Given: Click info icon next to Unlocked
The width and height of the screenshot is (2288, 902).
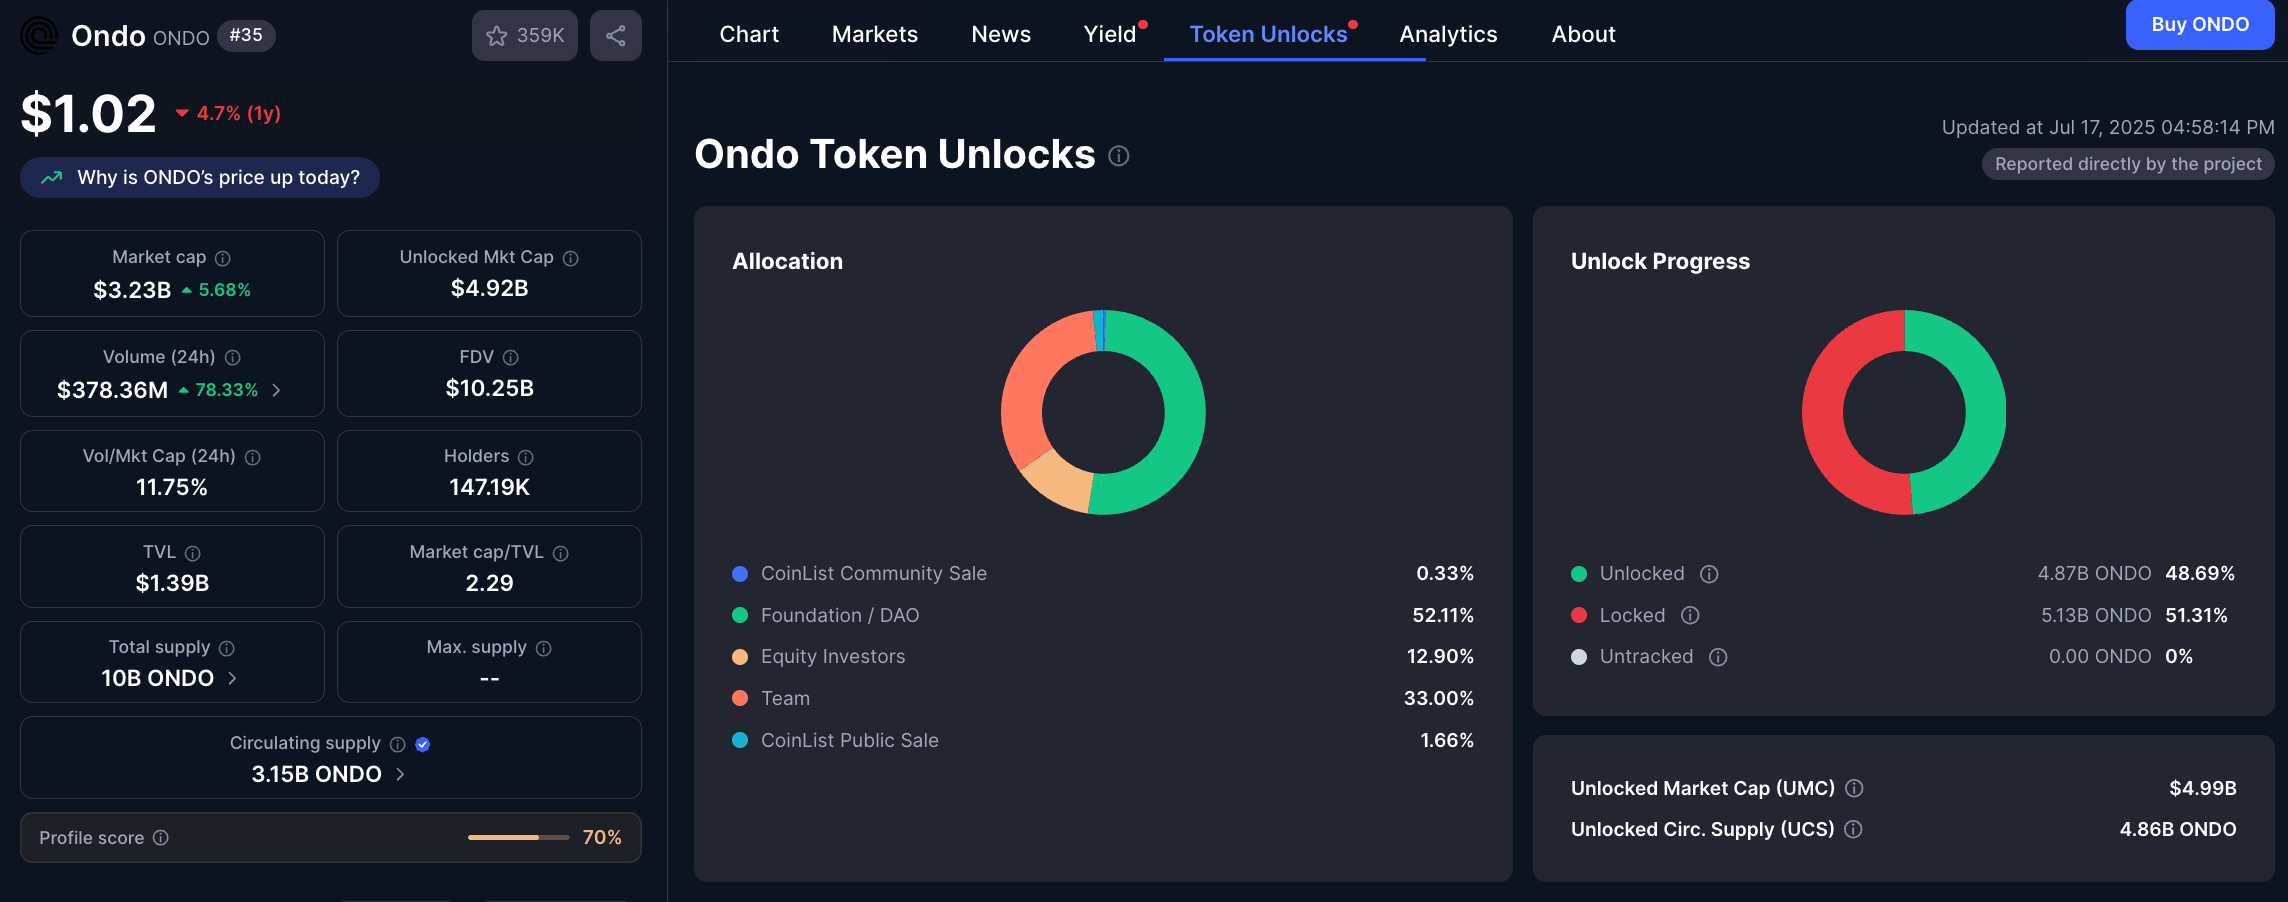Looking at the screenshot, I should 1710,574.
